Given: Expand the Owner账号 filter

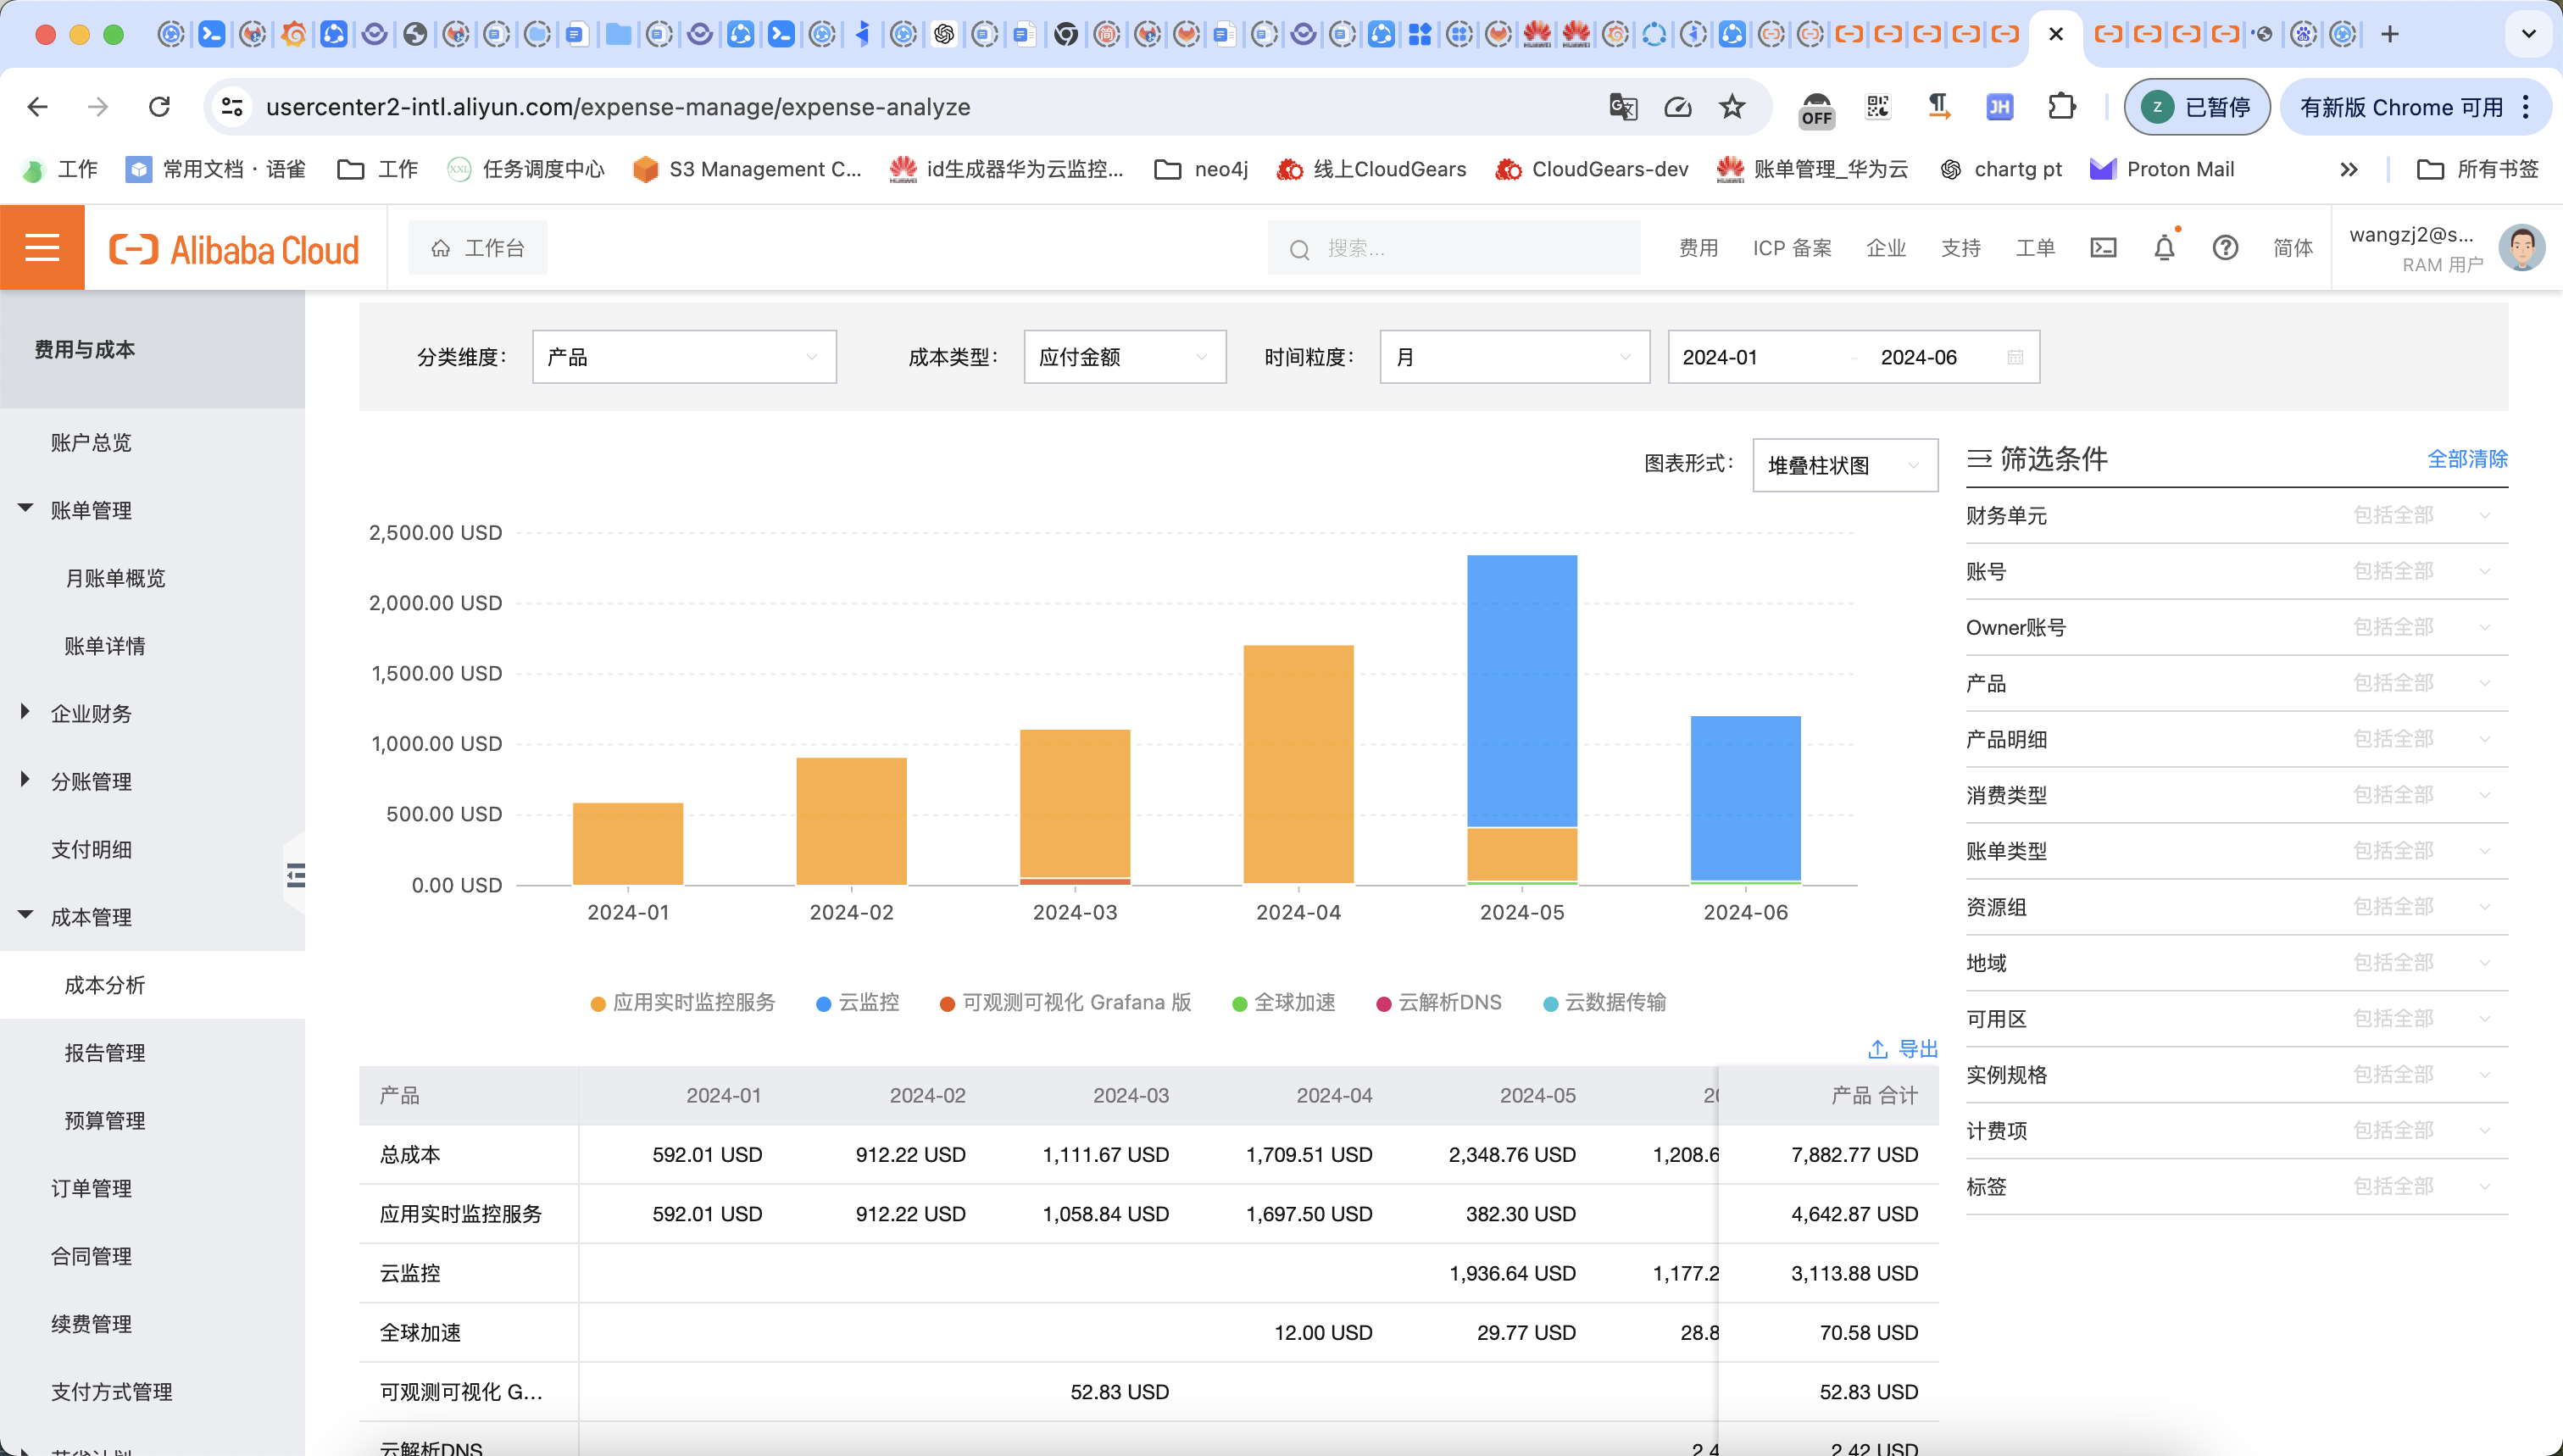Looking at the screenshot, I should click(2237, 627).
